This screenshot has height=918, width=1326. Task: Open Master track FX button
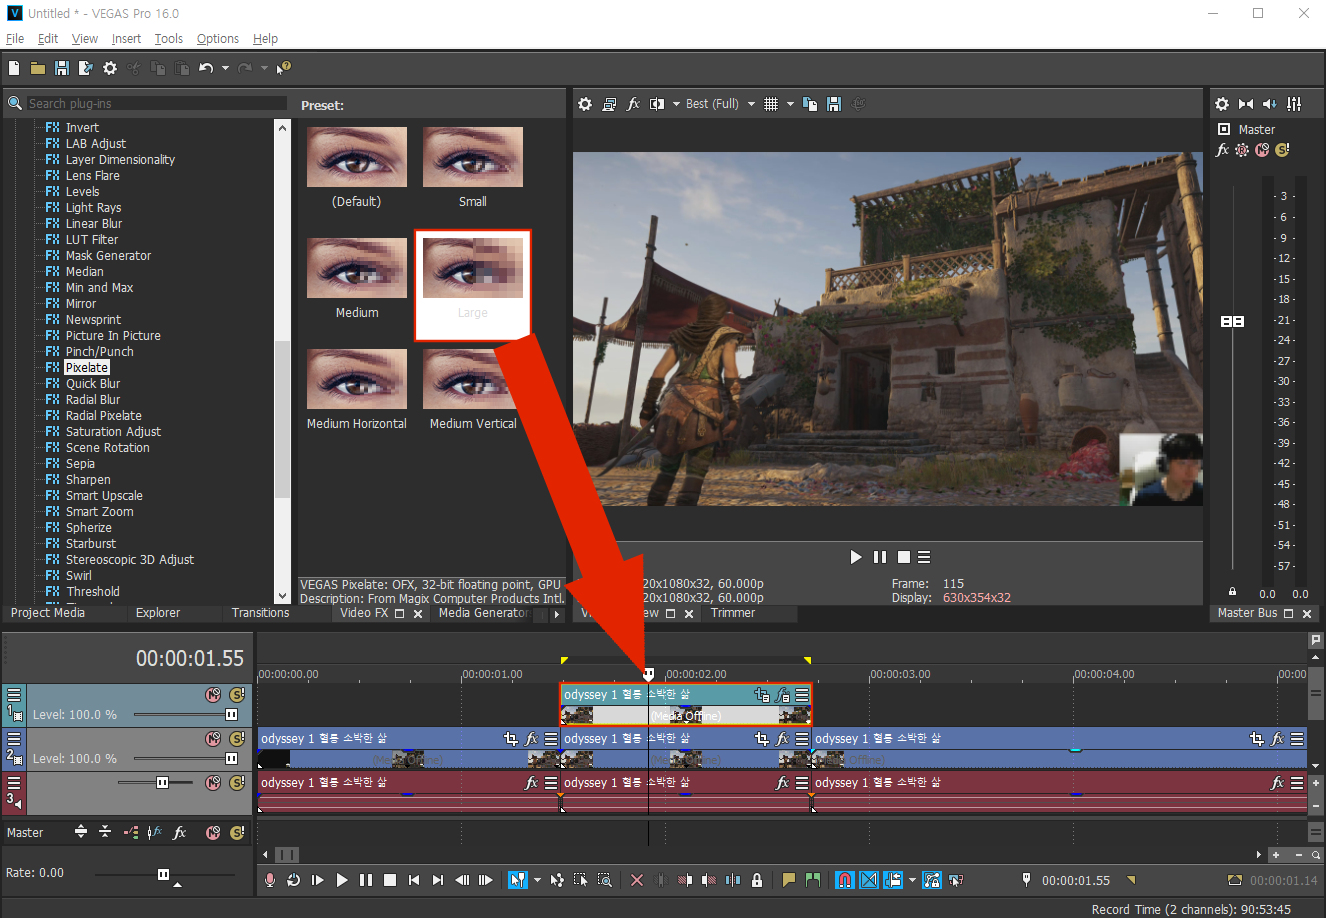tap(180, 832)
